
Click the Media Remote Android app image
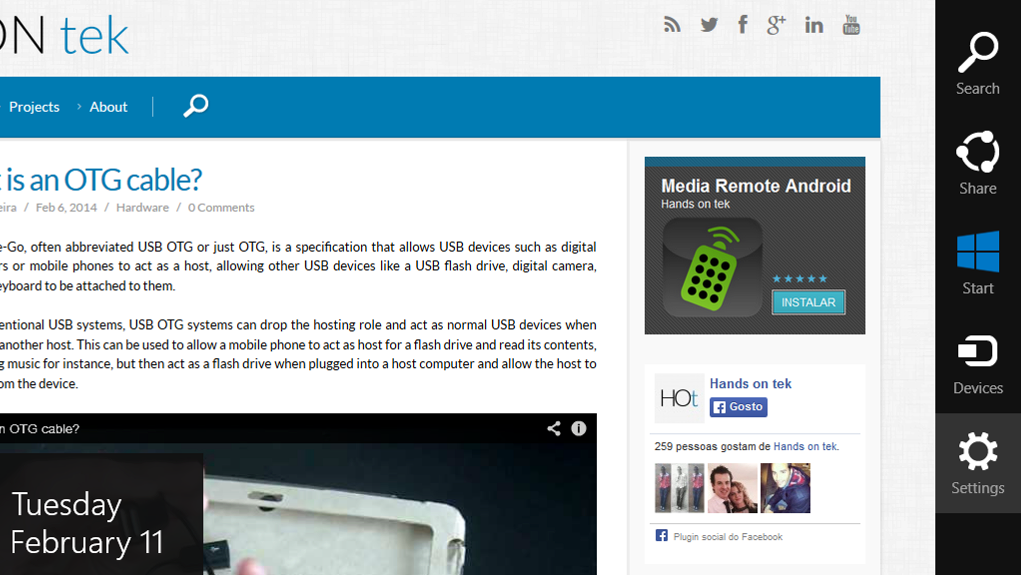[x=712, y=267]
